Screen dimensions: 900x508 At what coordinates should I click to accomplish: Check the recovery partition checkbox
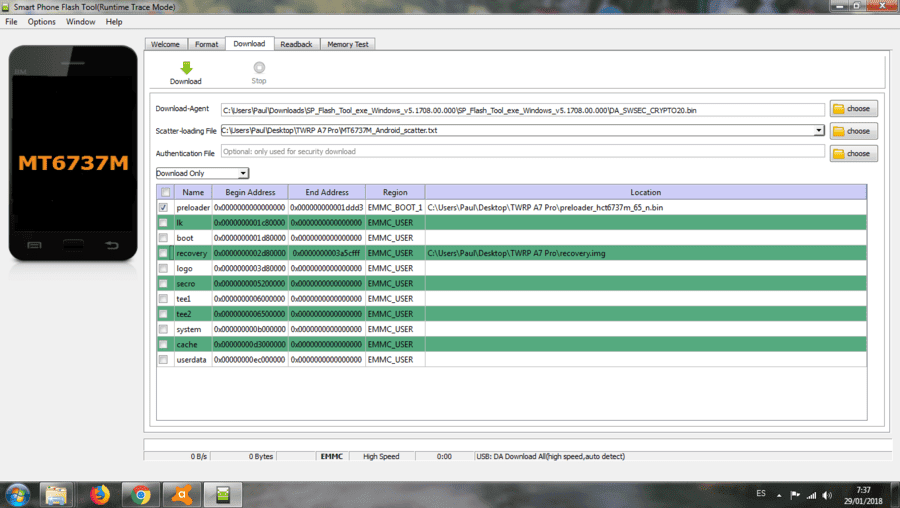(164, 253)
